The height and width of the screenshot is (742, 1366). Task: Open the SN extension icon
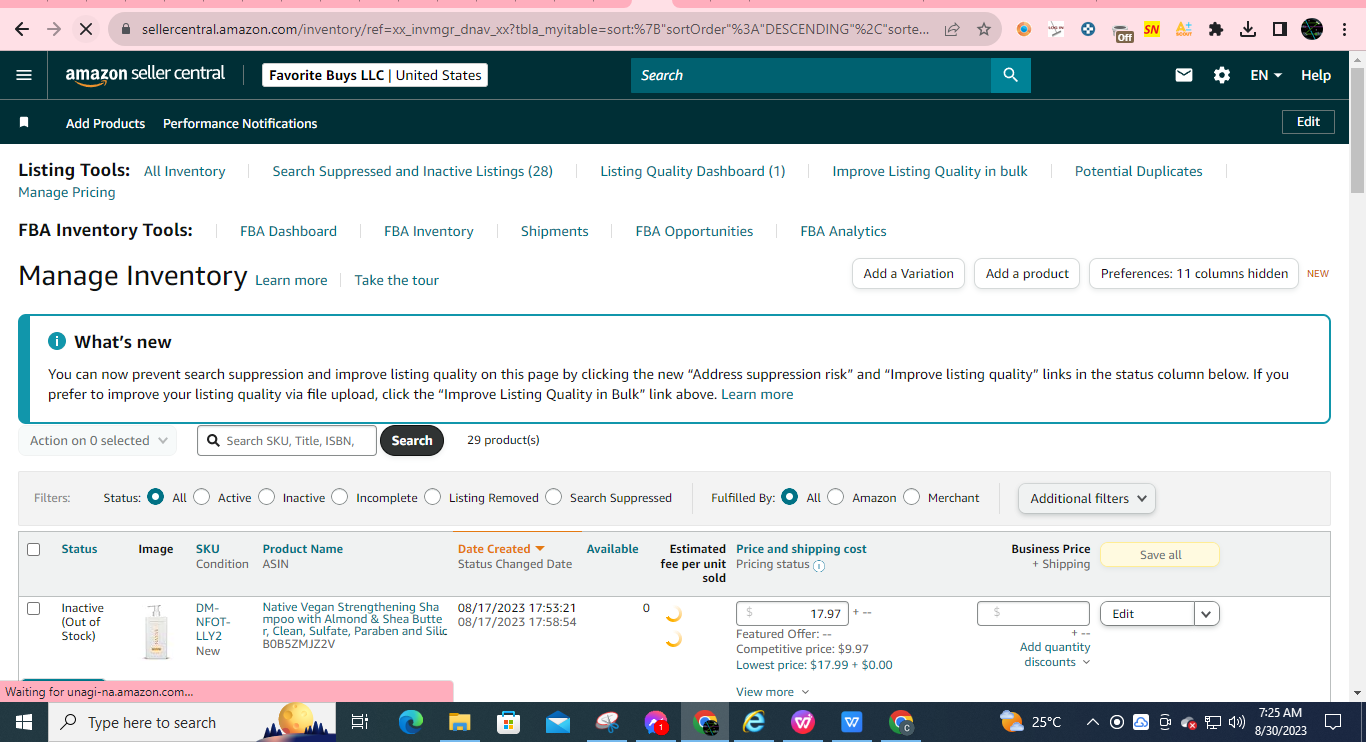pos(1152,29)
